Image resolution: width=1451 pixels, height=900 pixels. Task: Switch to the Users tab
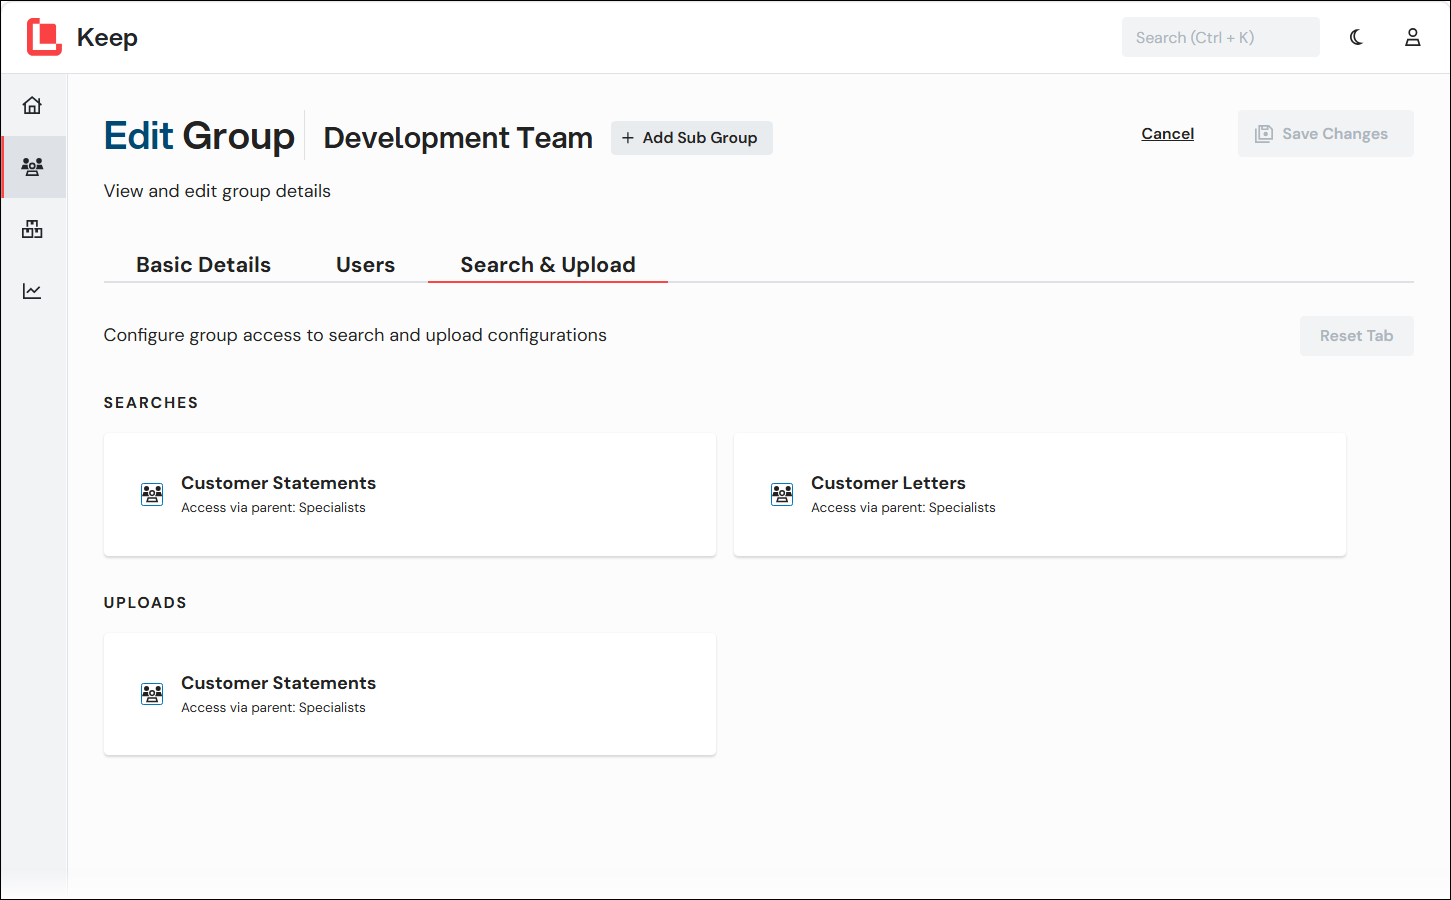pos(365,265)
